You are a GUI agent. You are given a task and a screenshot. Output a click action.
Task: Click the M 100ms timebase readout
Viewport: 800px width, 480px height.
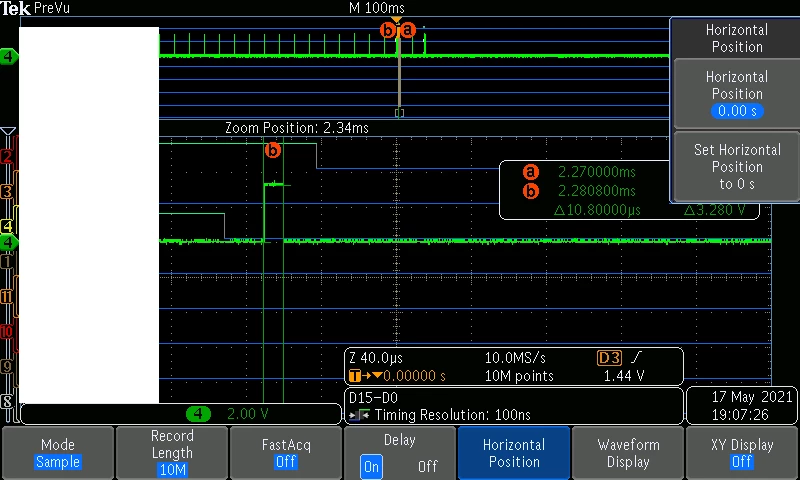coord(377,8)
